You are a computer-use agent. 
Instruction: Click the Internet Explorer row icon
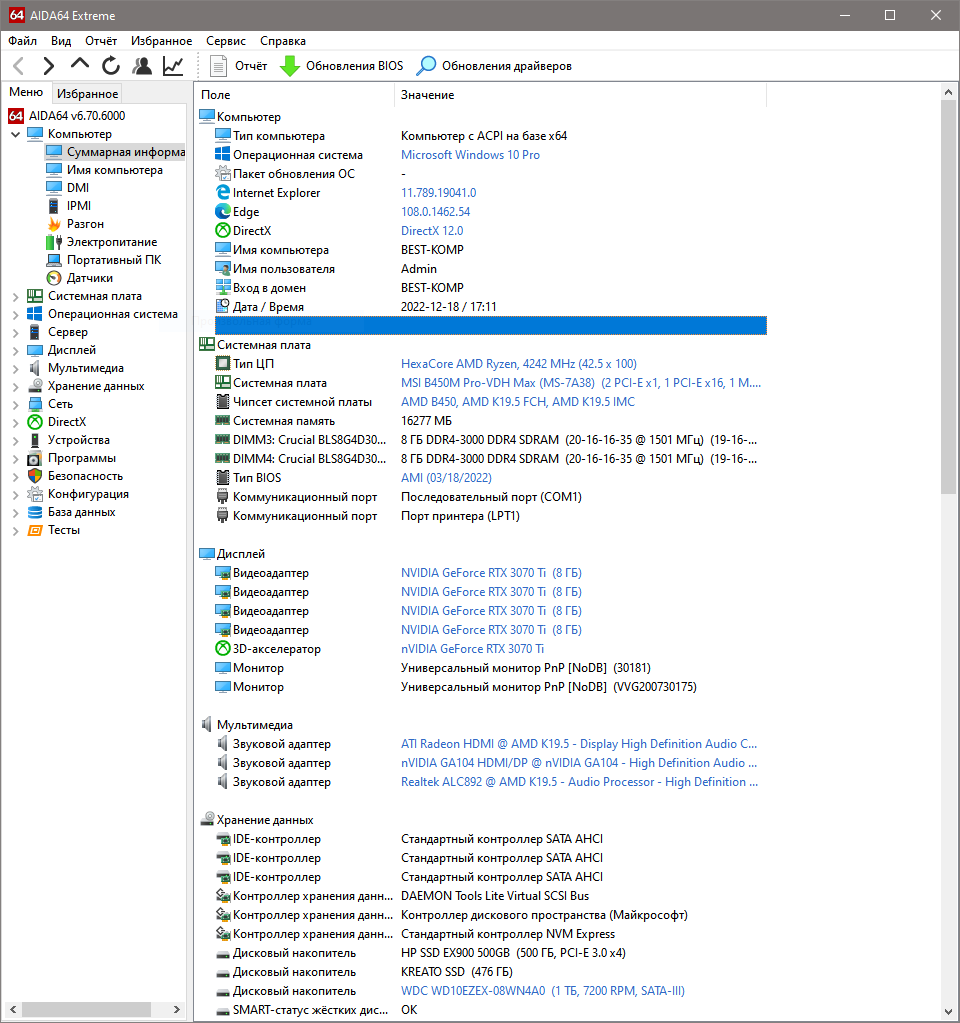(223, 193)
